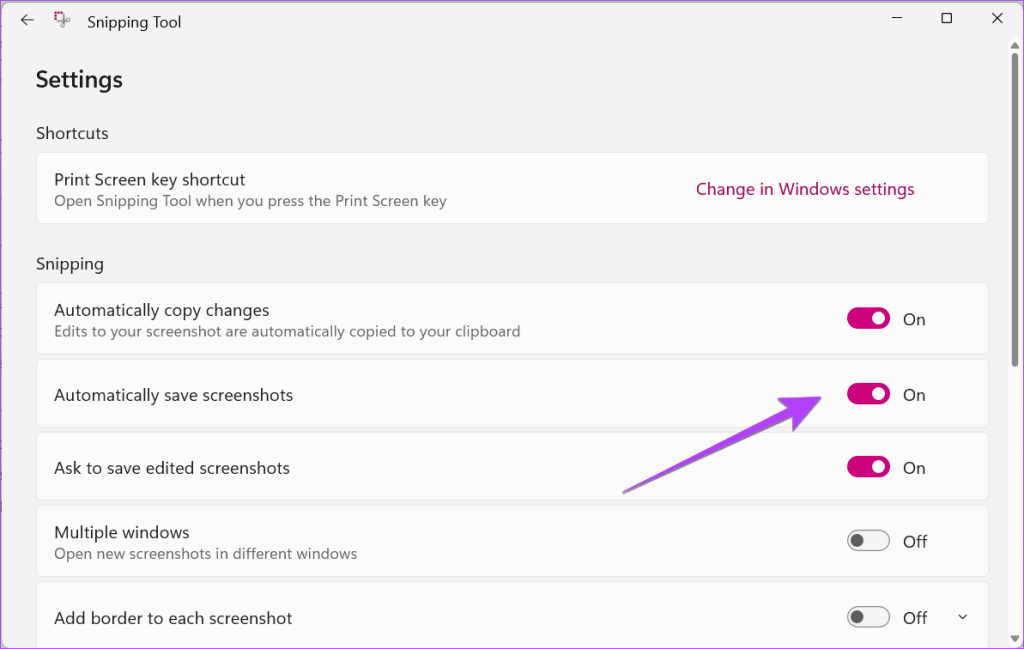Click the Automatically save screenshots label
Screen dimensions: 1024x649
pos(173,395)
